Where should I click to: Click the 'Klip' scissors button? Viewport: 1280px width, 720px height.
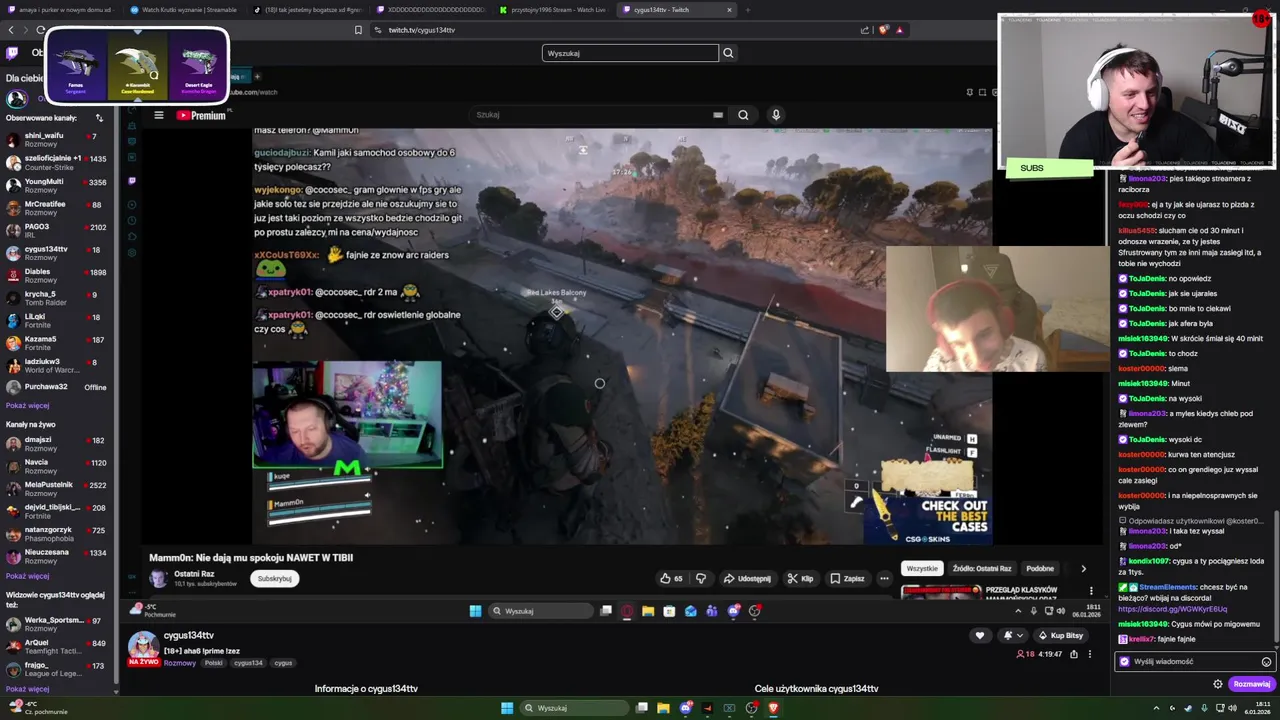coord(800,578)
